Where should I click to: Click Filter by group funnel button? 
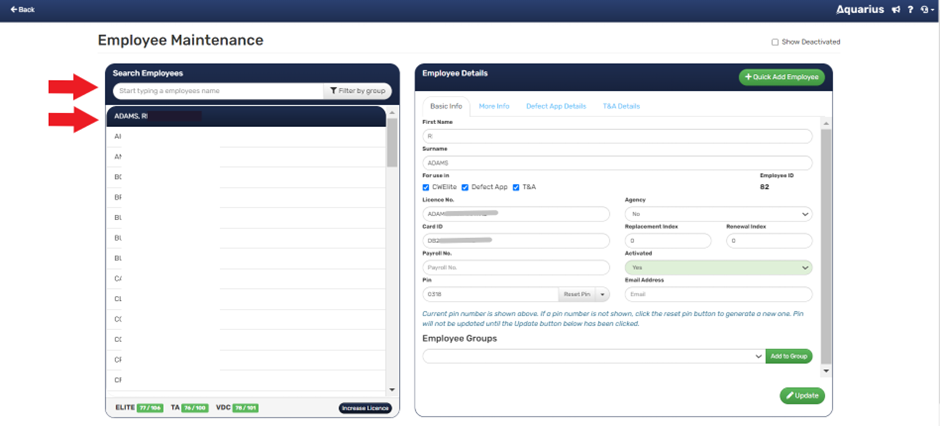click(x=358, y=91)
